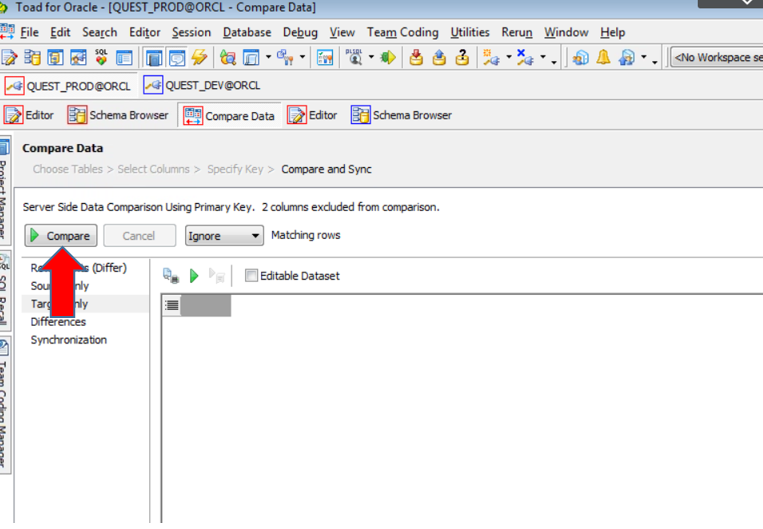Click the green run triangle above results grid
Viewport: 763px width, 529px height.
point(194,276)
